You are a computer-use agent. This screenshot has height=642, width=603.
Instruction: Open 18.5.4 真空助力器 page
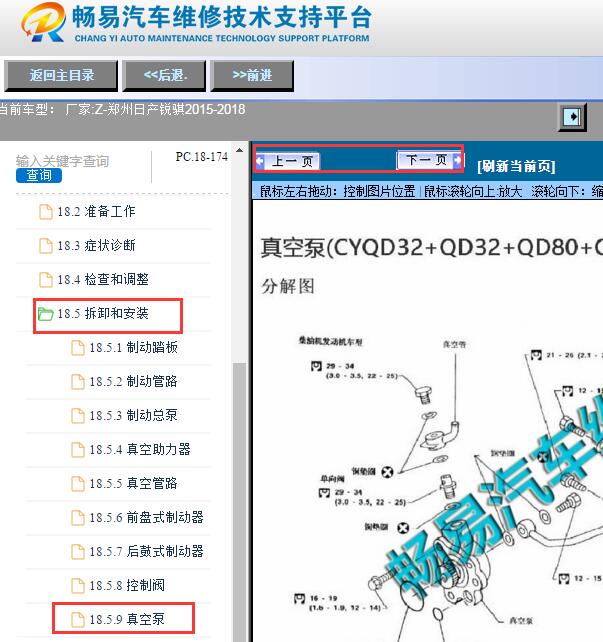pos(140,450)
